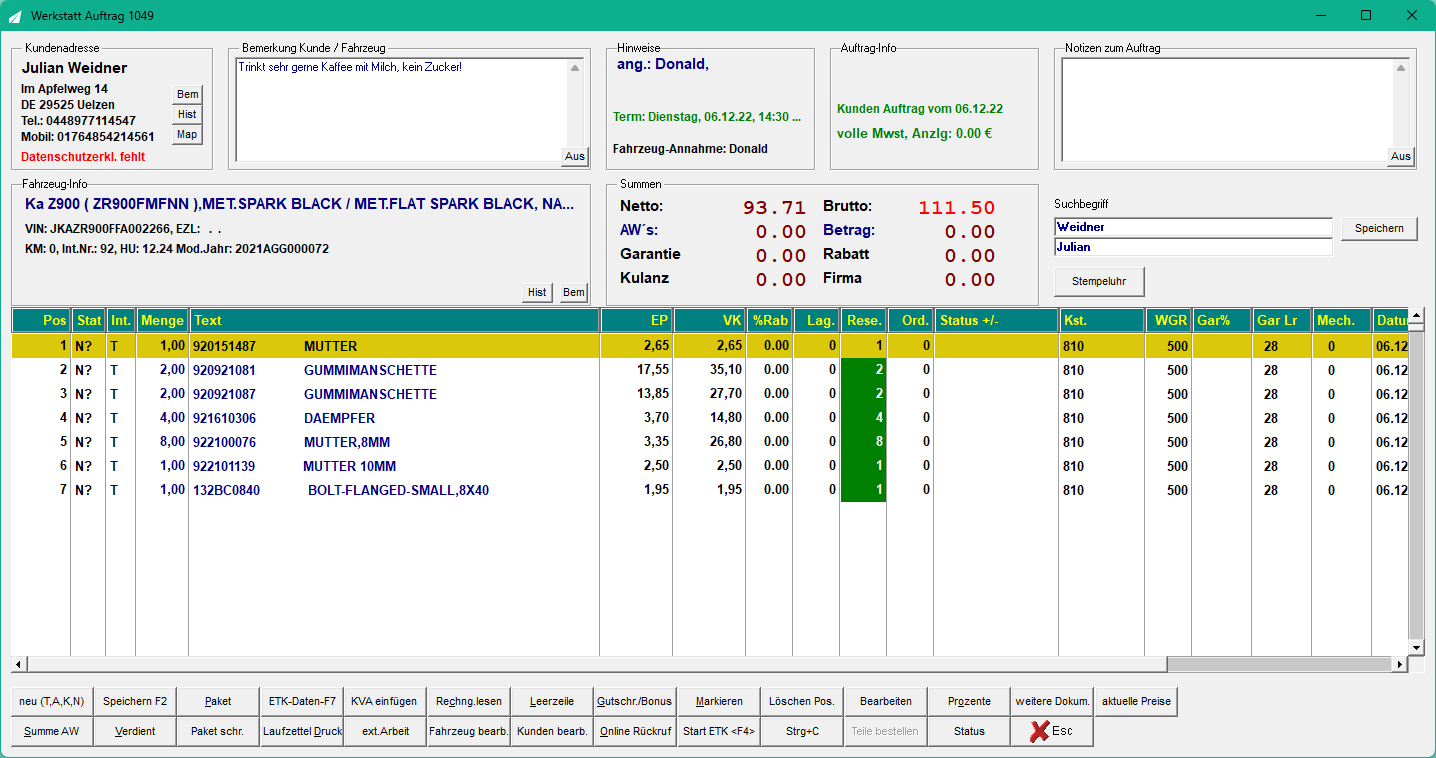Click the red Datenschutzerkl. fehlt warning
The height and width of the screenshot is (758, 1436).
point(83,157)
